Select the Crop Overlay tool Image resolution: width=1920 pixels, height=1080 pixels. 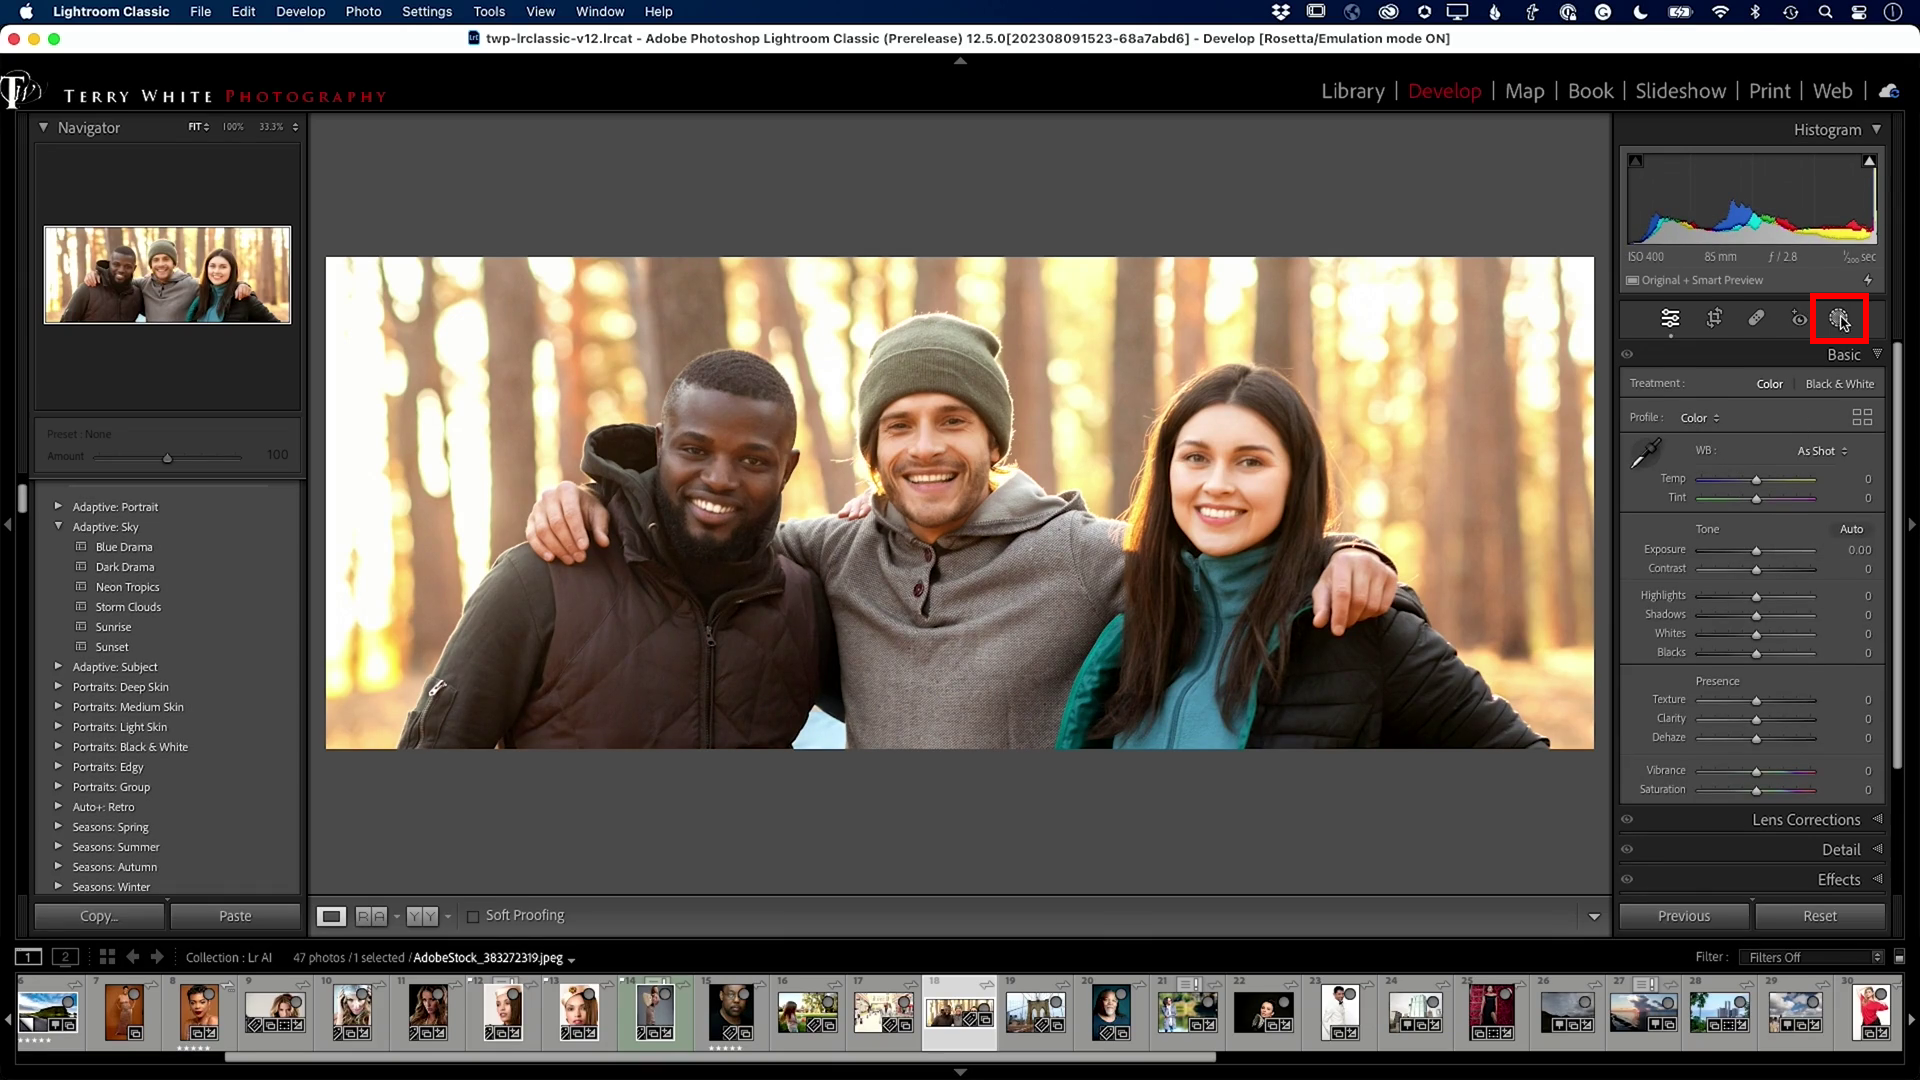pos(1715,318)
